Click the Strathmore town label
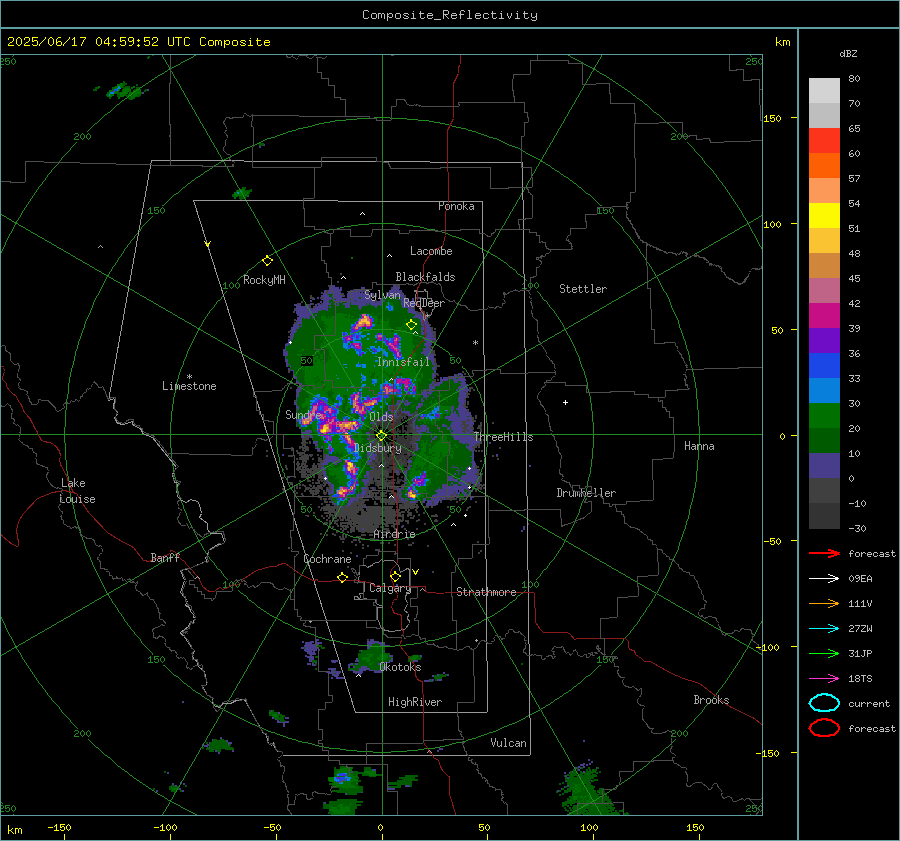 [486, 592]
